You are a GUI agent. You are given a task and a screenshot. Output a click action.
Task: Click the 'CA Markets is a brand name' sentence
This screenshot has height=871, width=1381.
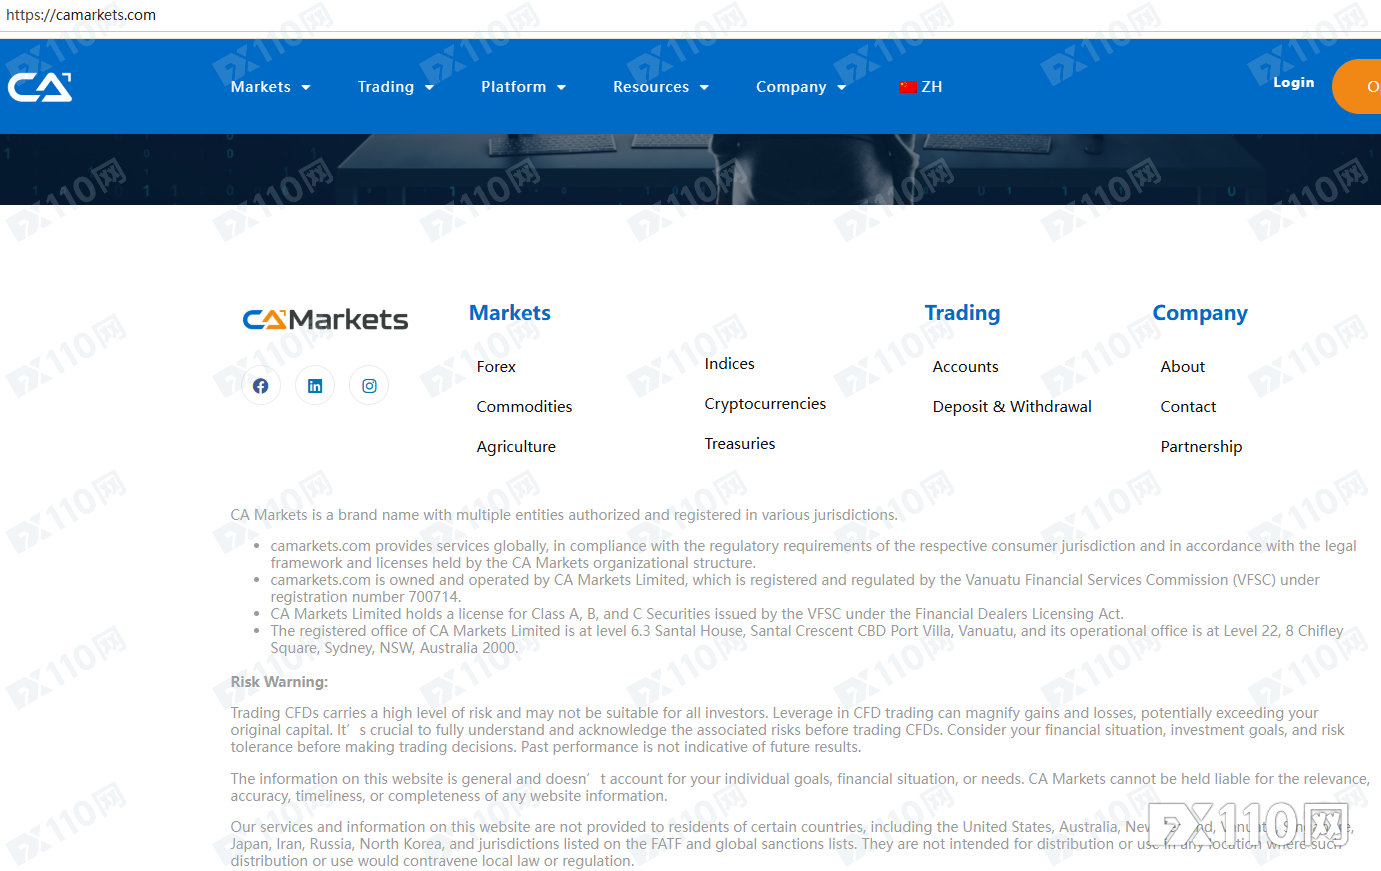(x=564, y=515)
